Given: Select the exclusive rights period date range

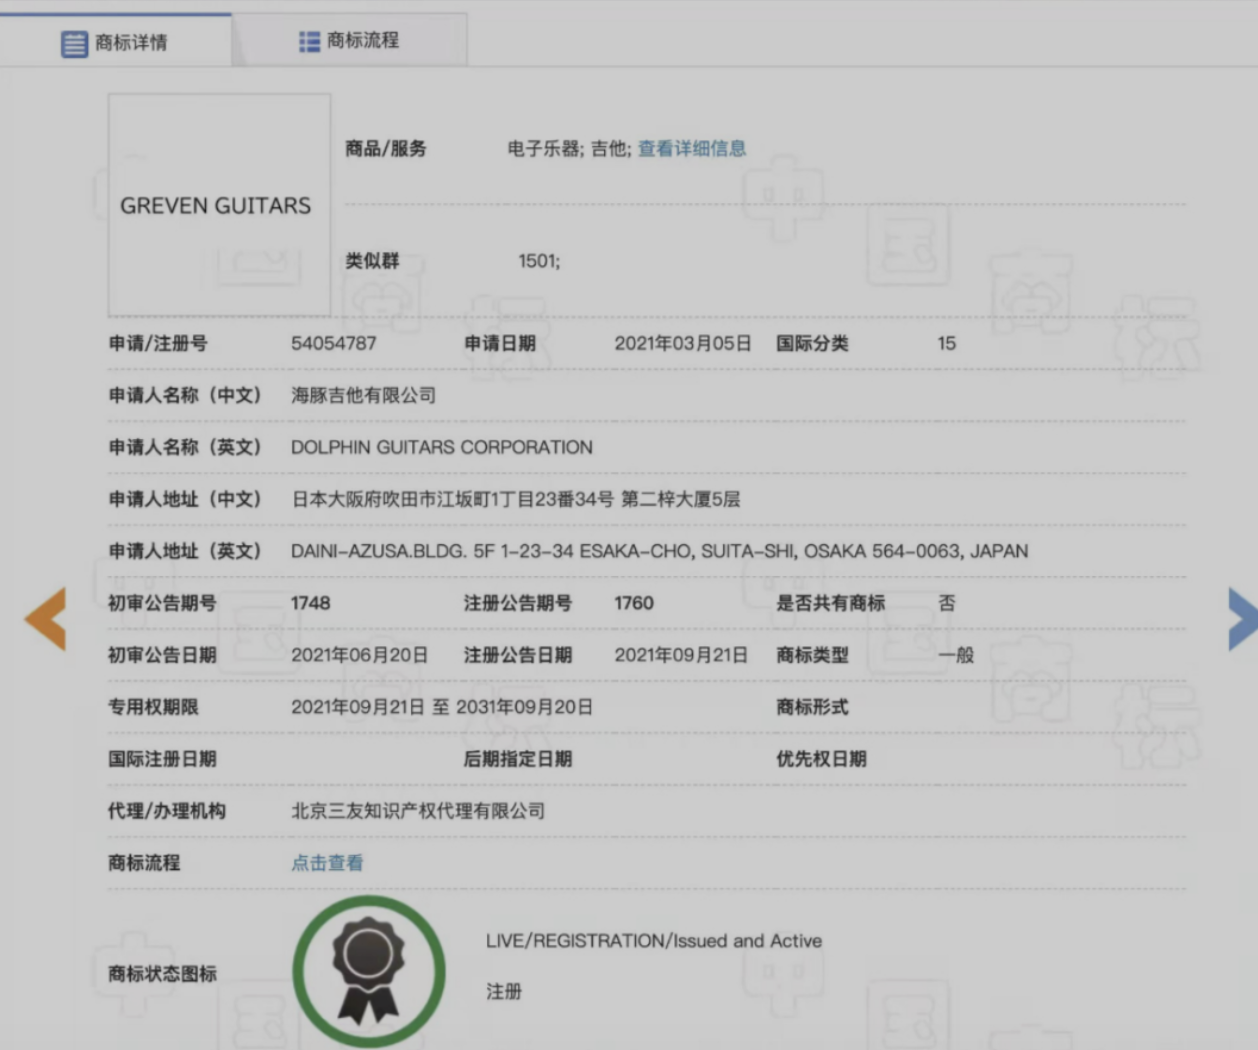Looking at the screenshot, I should pyautogui.click(x=442, y=708).
